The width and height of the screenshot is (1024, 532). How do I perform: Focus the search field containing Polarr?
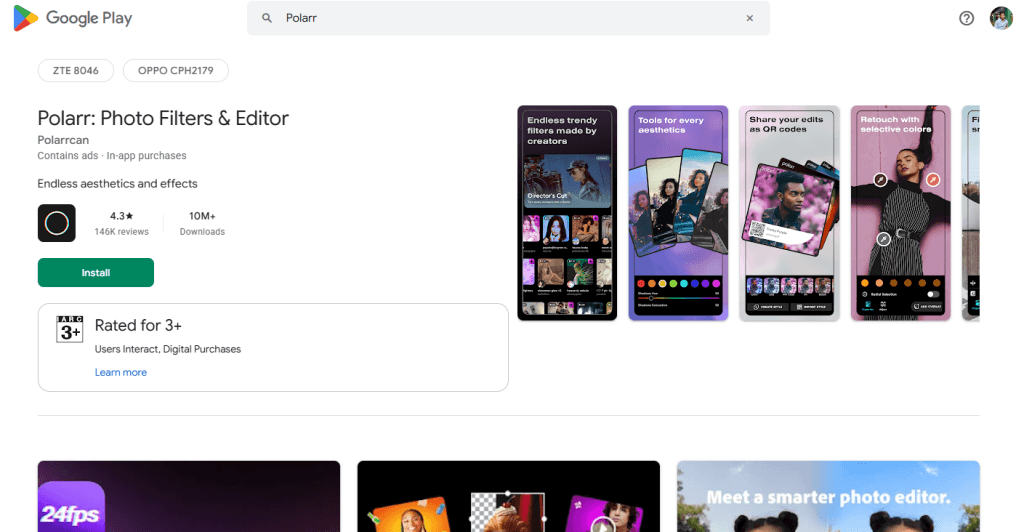tap(508, 18)
